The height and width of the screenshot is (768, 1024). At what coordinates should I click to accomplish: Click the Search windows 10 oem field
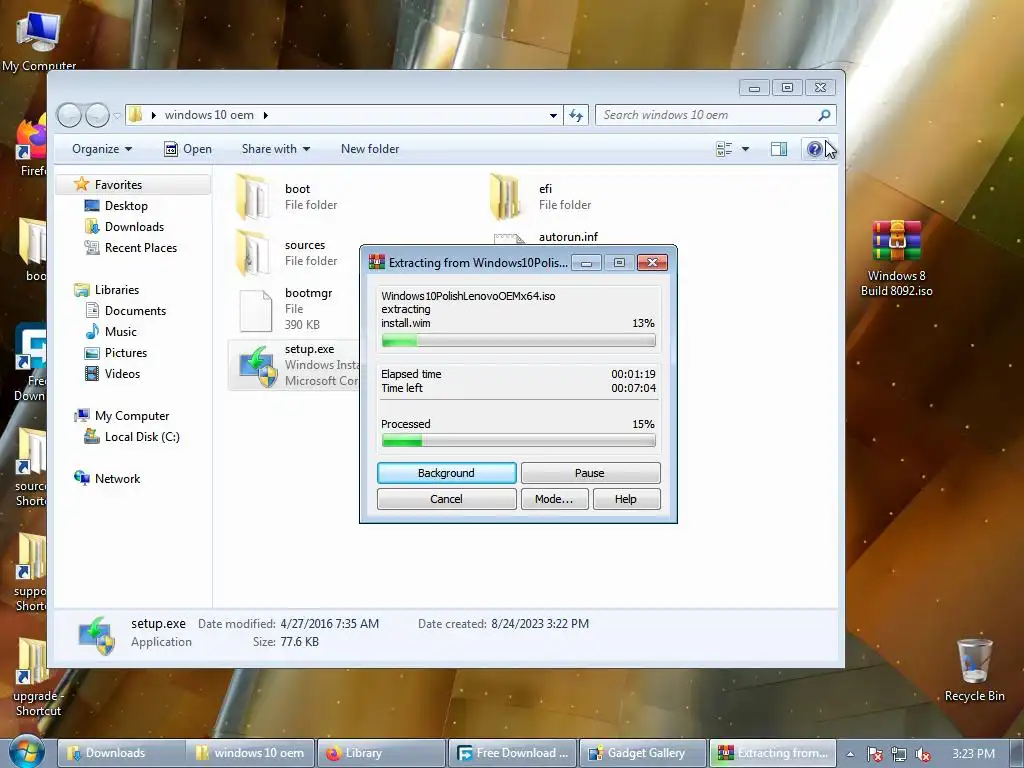pyautogui.click(x=705, y=115)
